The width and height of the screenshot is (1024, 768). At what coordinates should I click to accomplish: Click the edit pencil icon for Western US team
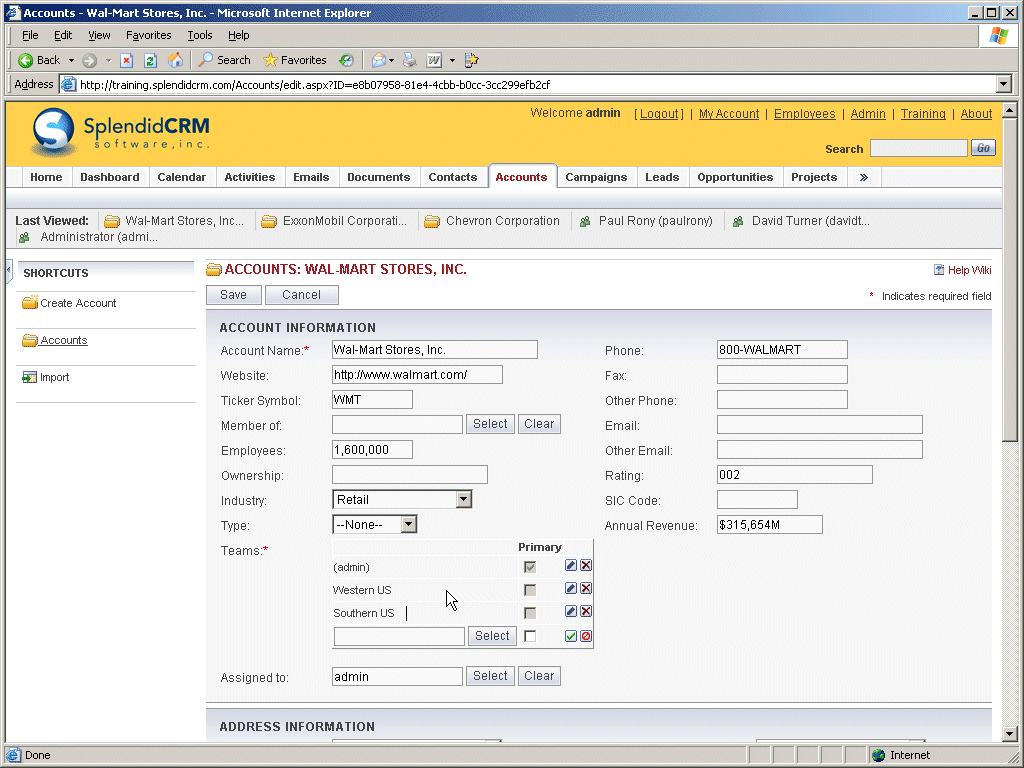pyautogui.click(x=571, y=589)
